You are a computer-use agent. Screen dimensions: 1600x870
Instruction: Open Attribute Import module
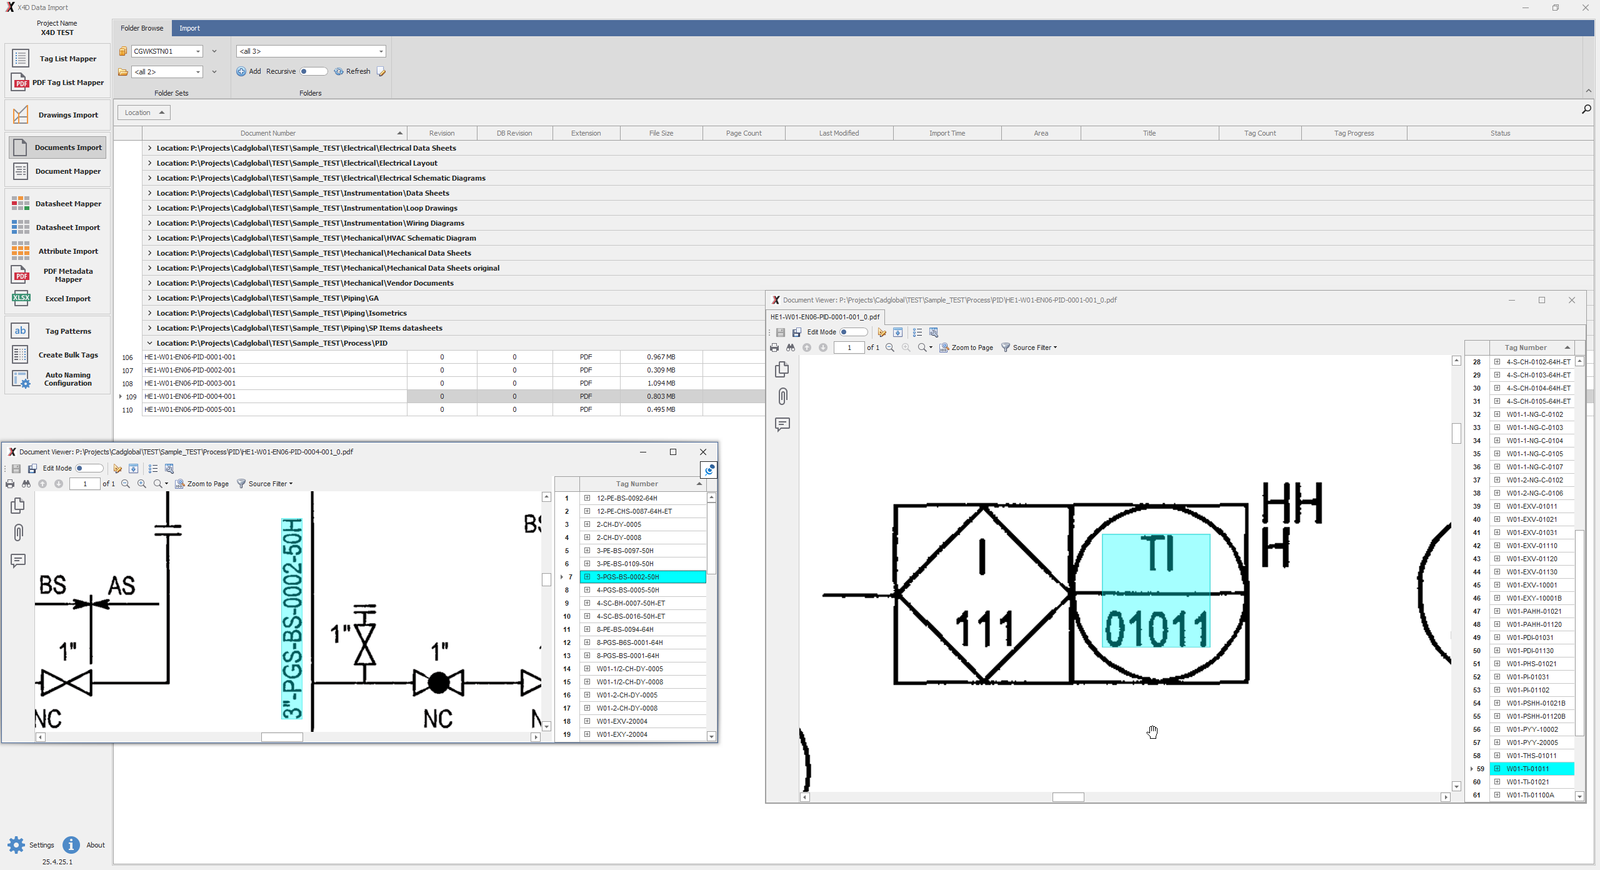[x=57, y=251]
